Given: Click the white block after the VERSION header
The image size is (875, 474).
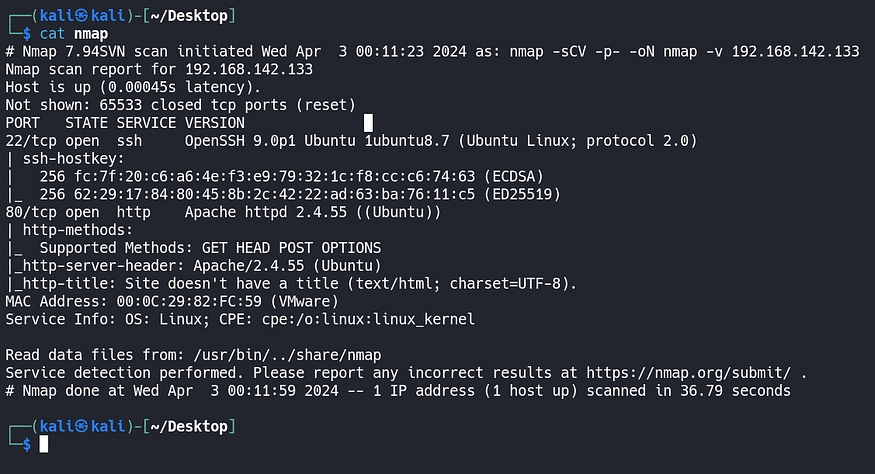Looking at the screenshot, I should [369, 123].
